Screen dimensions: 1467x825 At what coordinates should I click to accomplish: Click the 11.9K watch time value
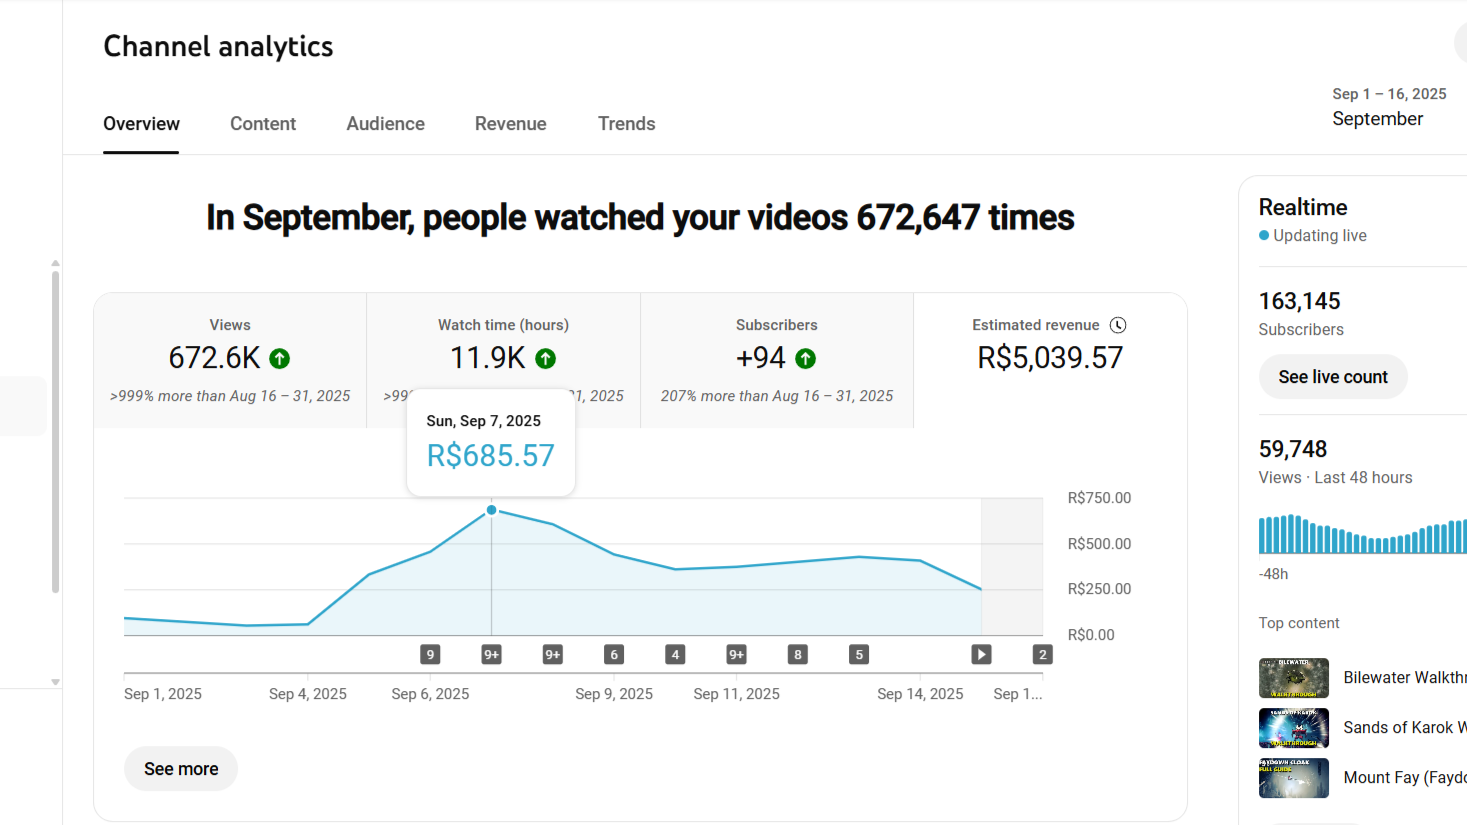[x=488, y=358]
